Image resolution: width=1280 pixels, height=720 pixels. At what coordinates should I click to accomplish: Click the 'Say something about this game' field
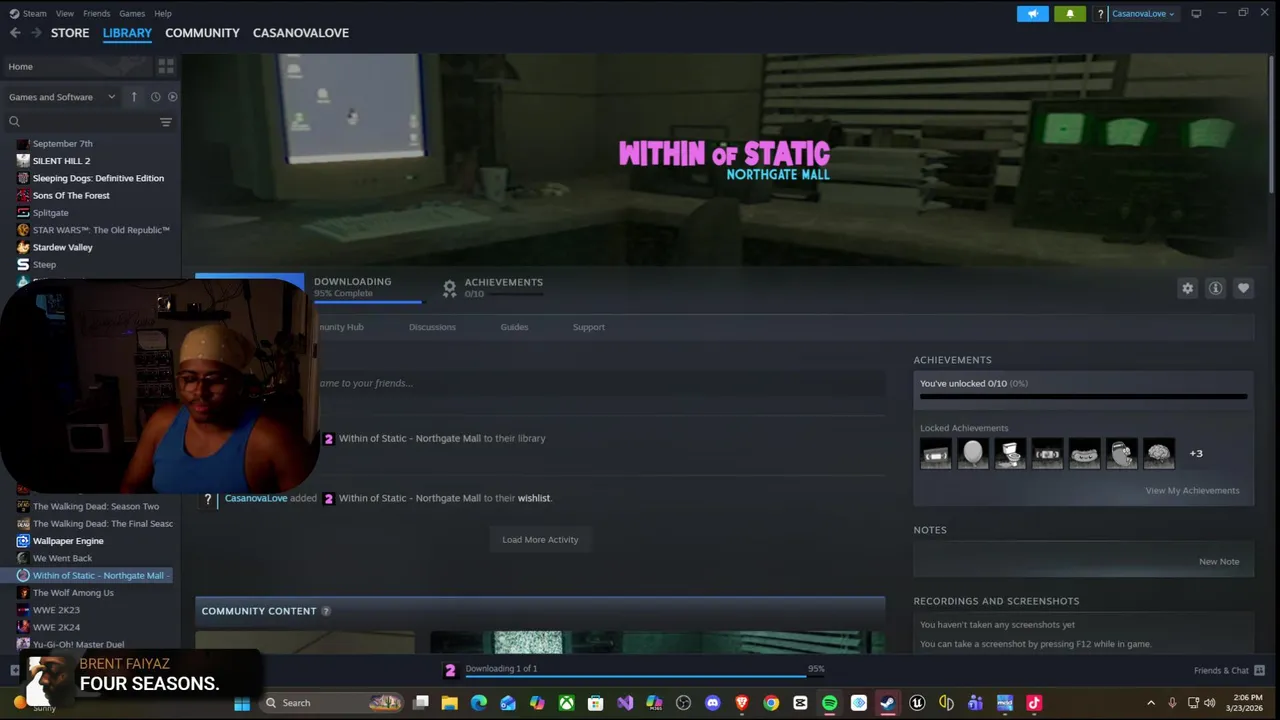click(x=540, y=383)
